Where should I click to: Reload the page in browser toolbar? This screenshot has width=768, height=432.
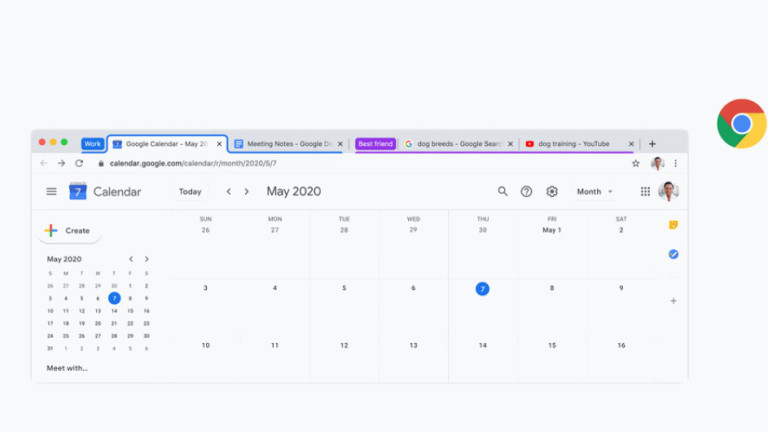click(x=79, y=163)
